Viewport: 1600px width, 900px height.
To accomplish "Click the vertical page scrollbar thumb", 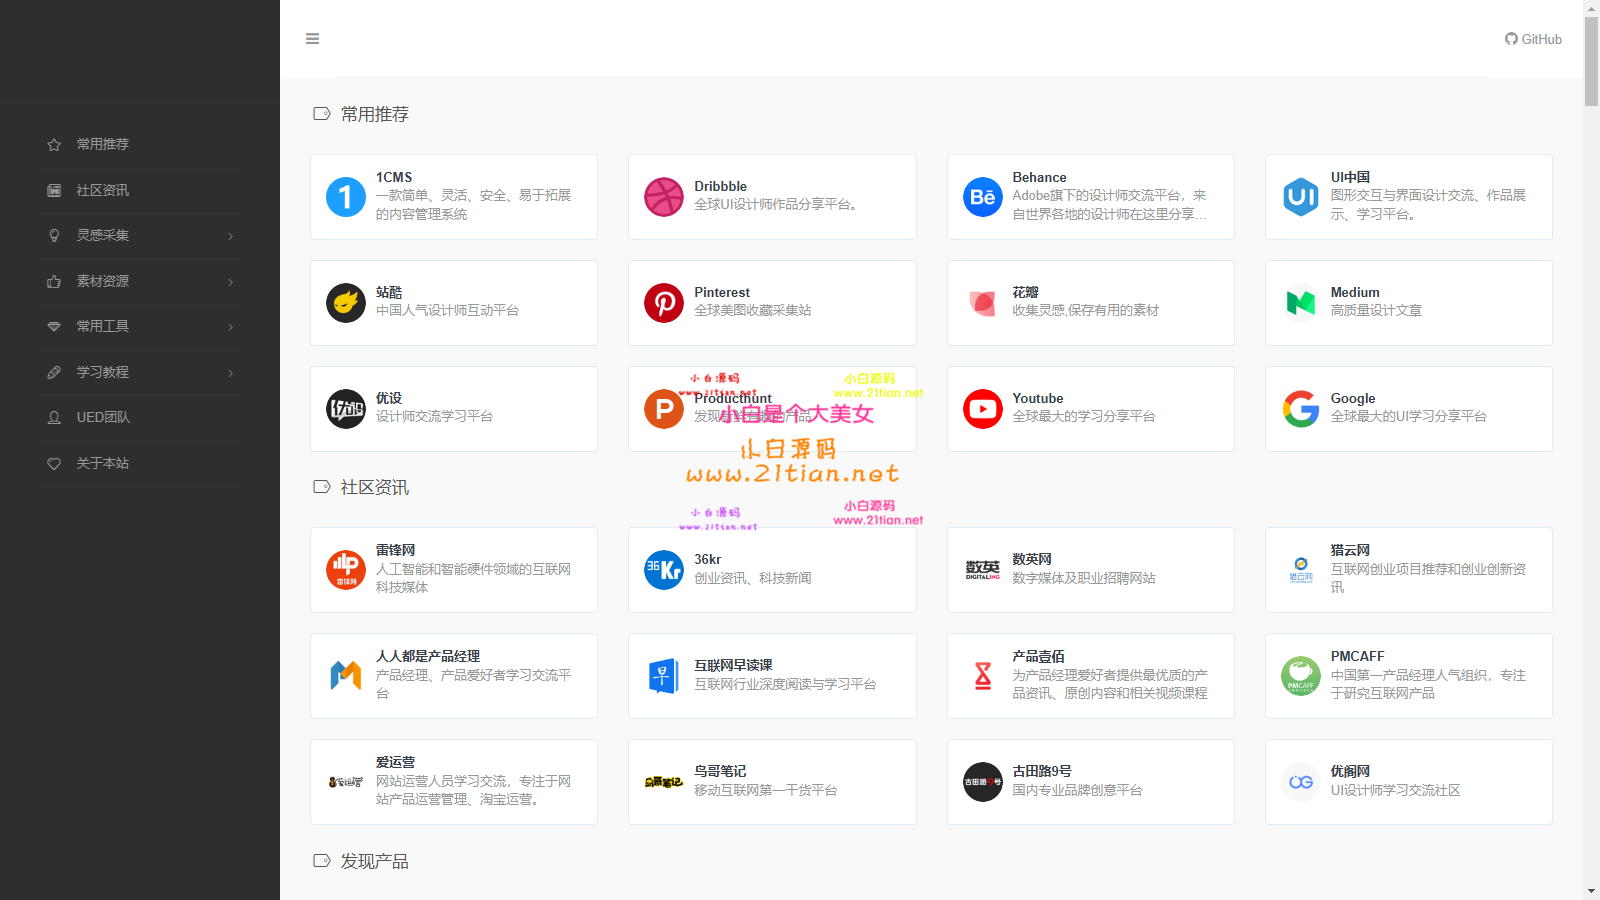I will pos(1591,60).
